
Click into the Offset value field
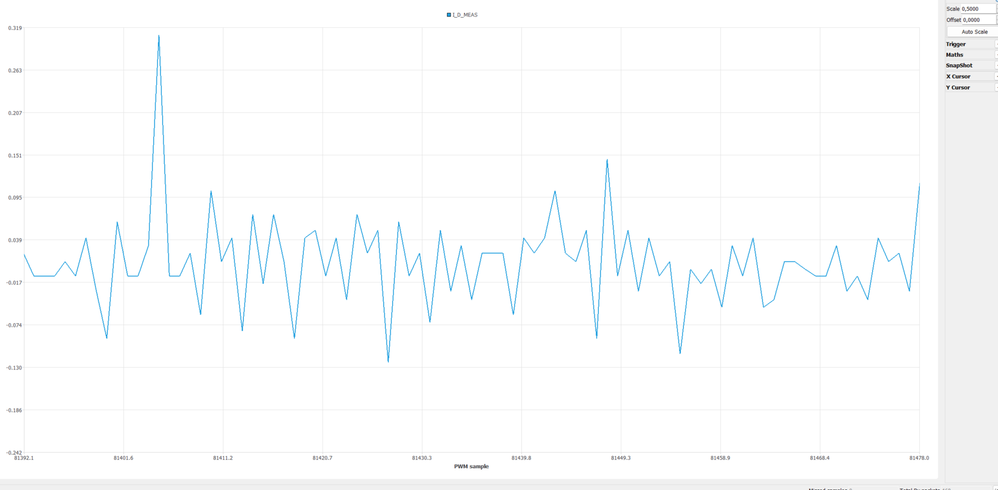pyautogui.click(x=978, y=20)
